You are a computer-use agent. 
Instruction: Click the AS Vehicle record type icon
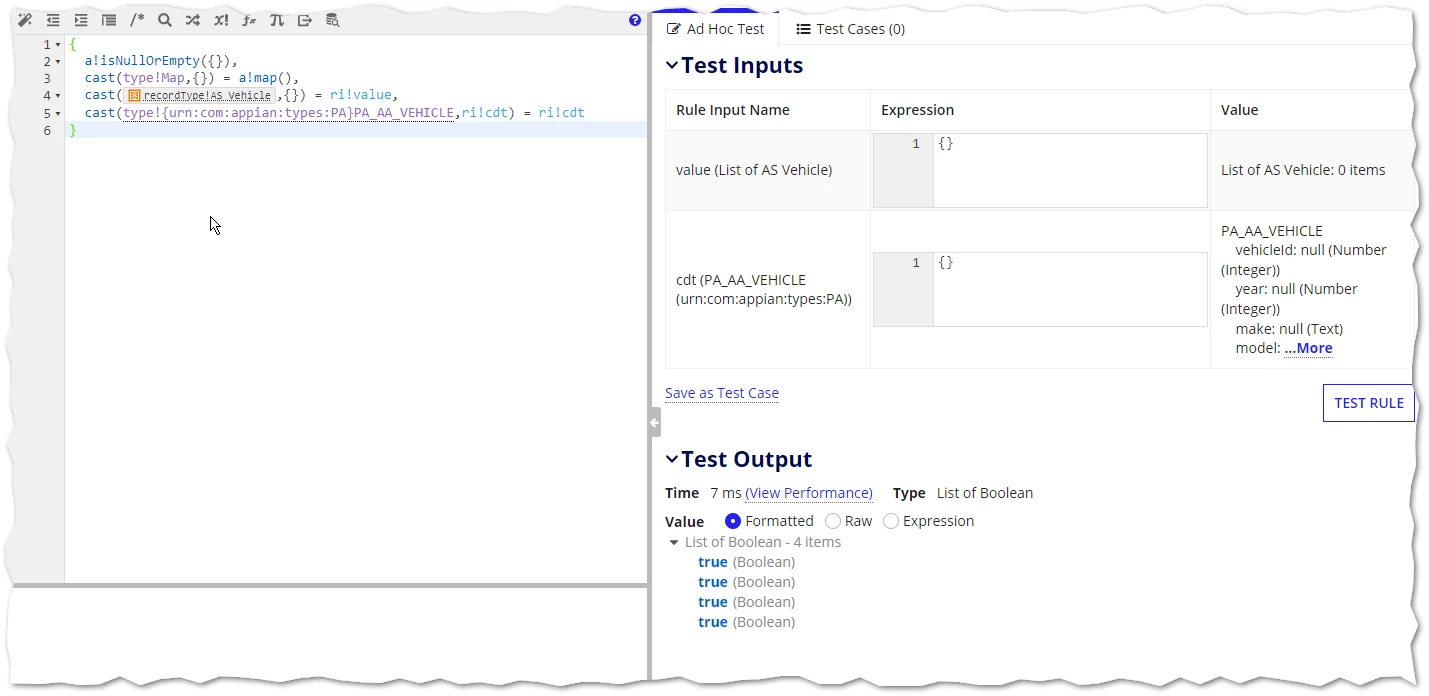point(134,96)
